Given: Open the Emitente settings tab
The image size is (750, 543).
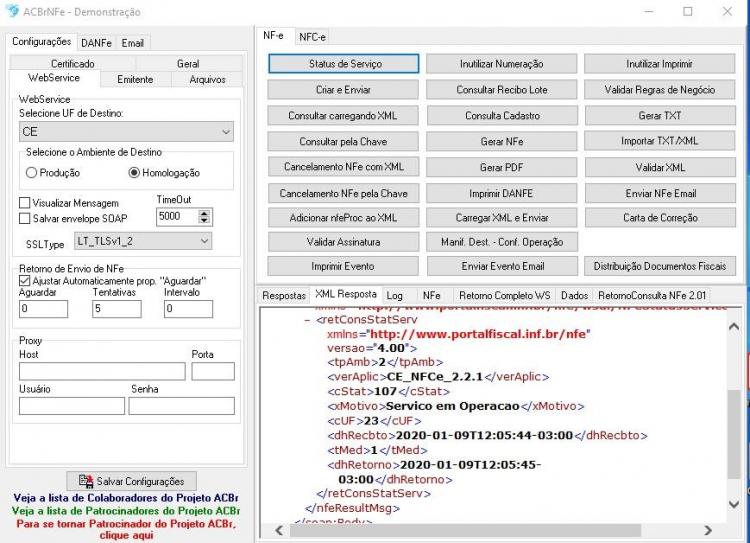Looking at the screenshot, I should coord(135,79).
